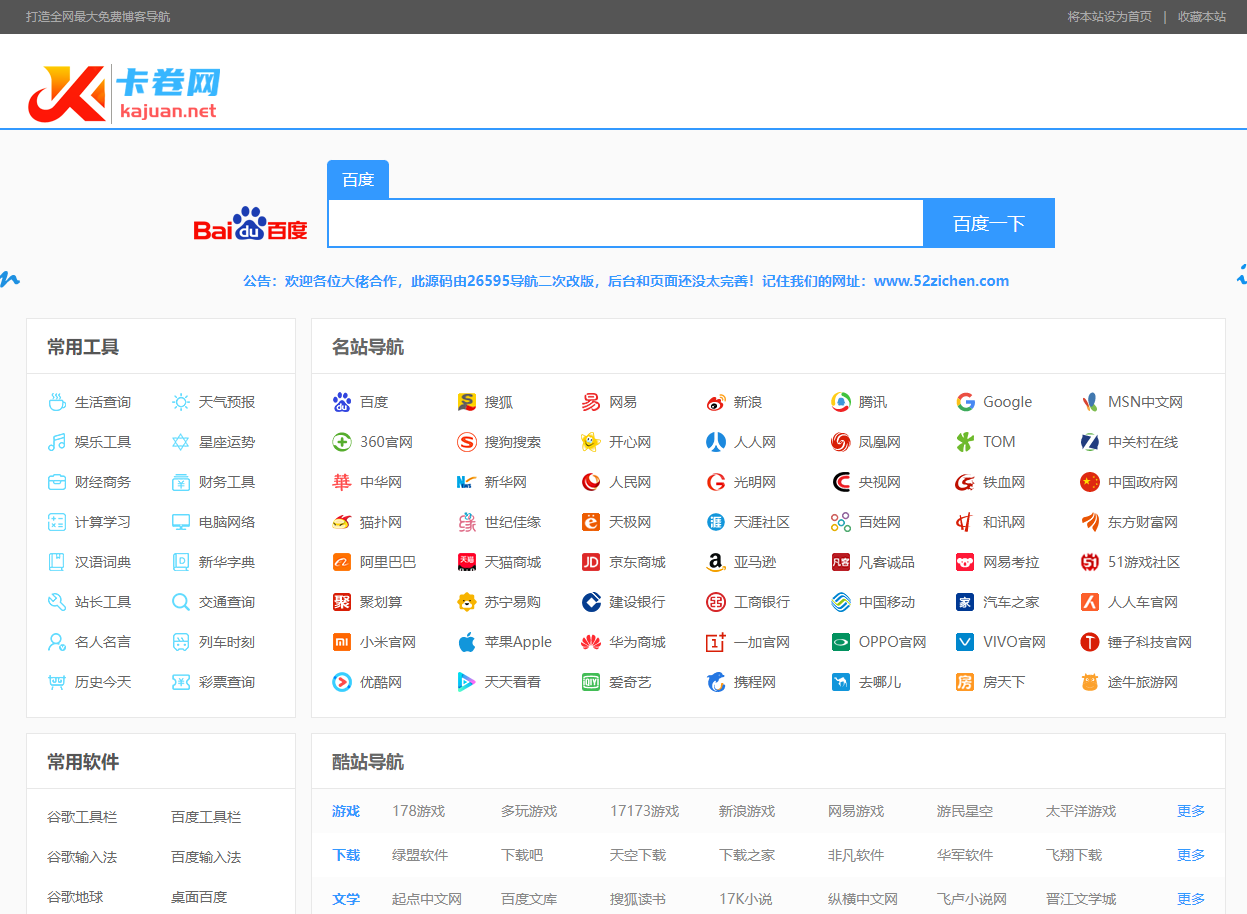Image resolution: width=1247 pixels, height=914 pixels.
Task: Open the 更多 link in 游戏 row
Action: 1191,811
